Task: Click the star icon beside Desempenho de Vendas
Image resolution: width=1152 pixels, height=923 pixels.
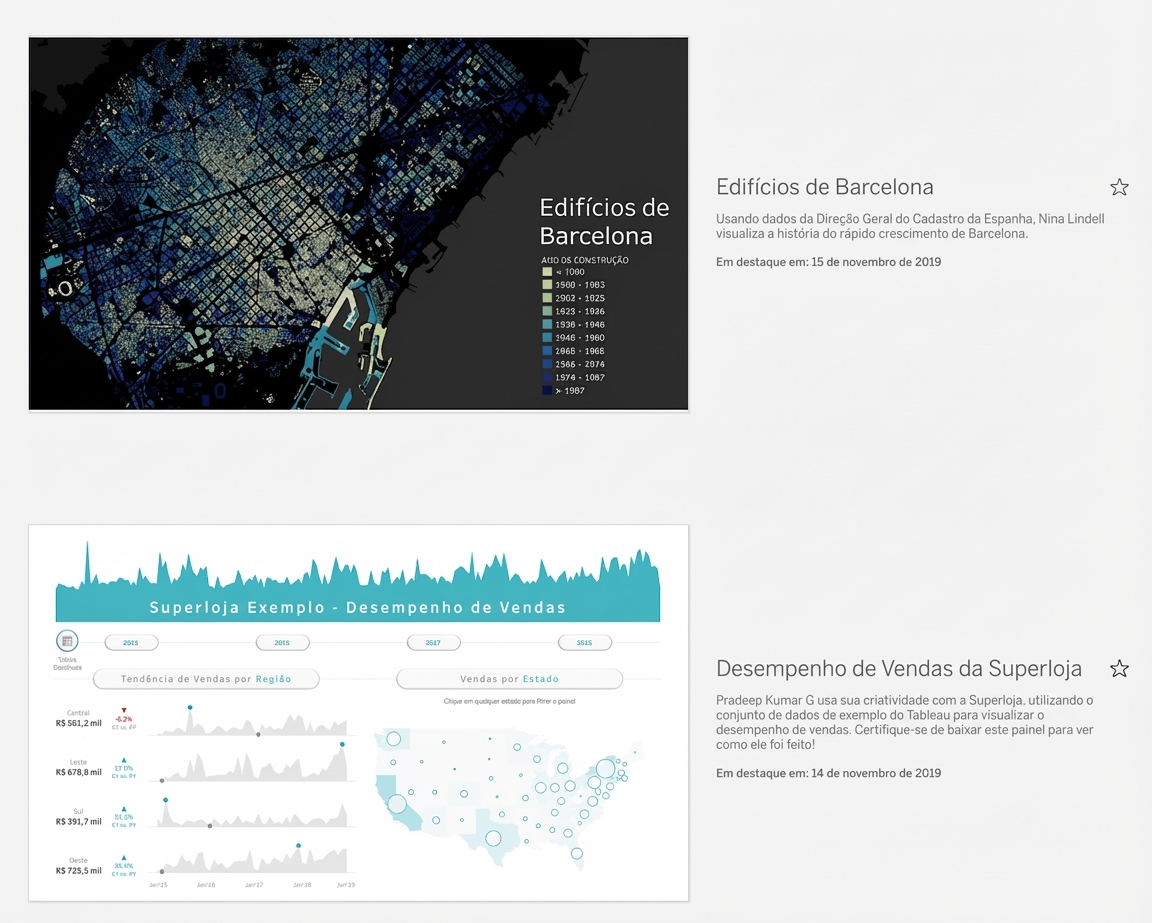Action: point(1119,668)
